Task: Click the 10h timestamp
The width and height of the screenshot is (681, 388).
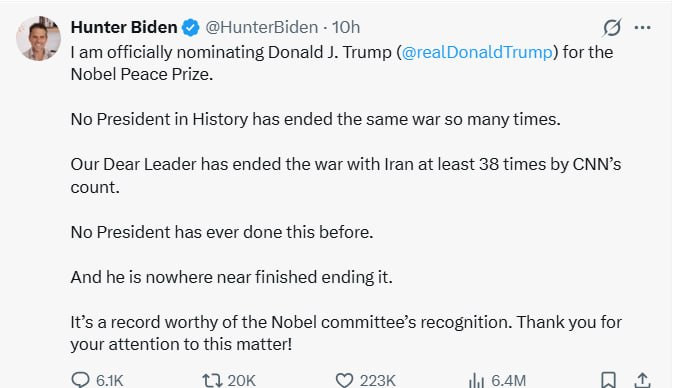Action: coord(346,27)
